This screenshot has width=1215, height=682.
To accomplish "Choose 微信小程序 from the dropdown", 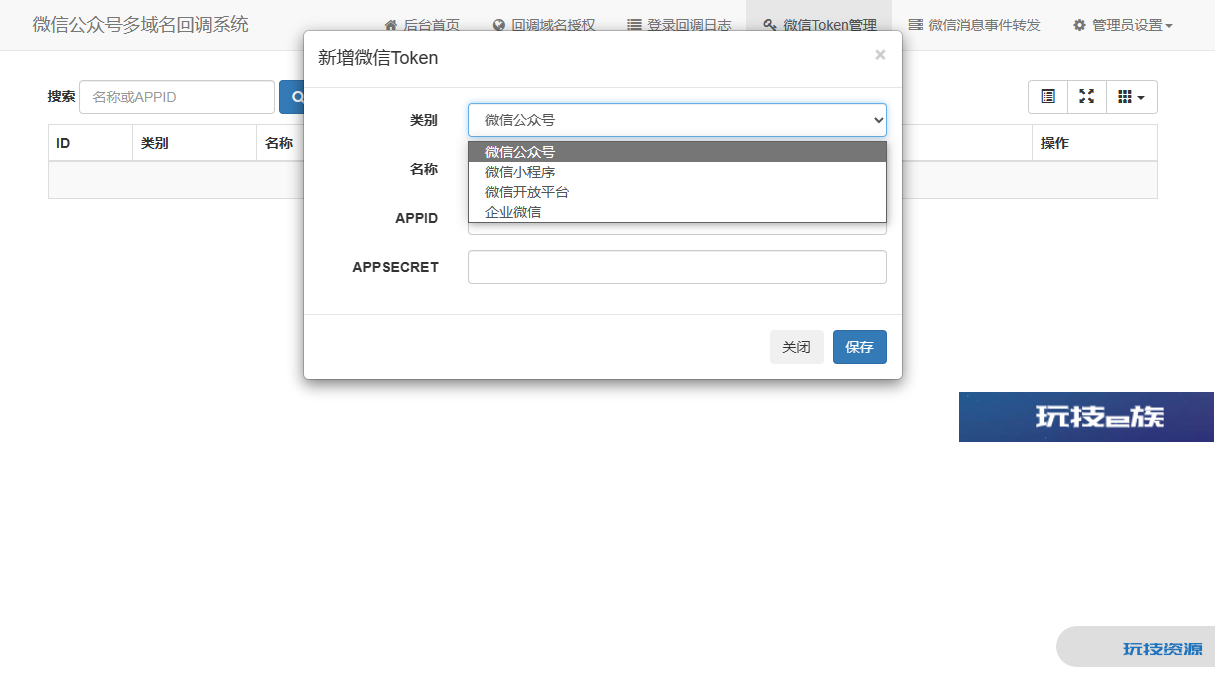I will click(677, 172).
